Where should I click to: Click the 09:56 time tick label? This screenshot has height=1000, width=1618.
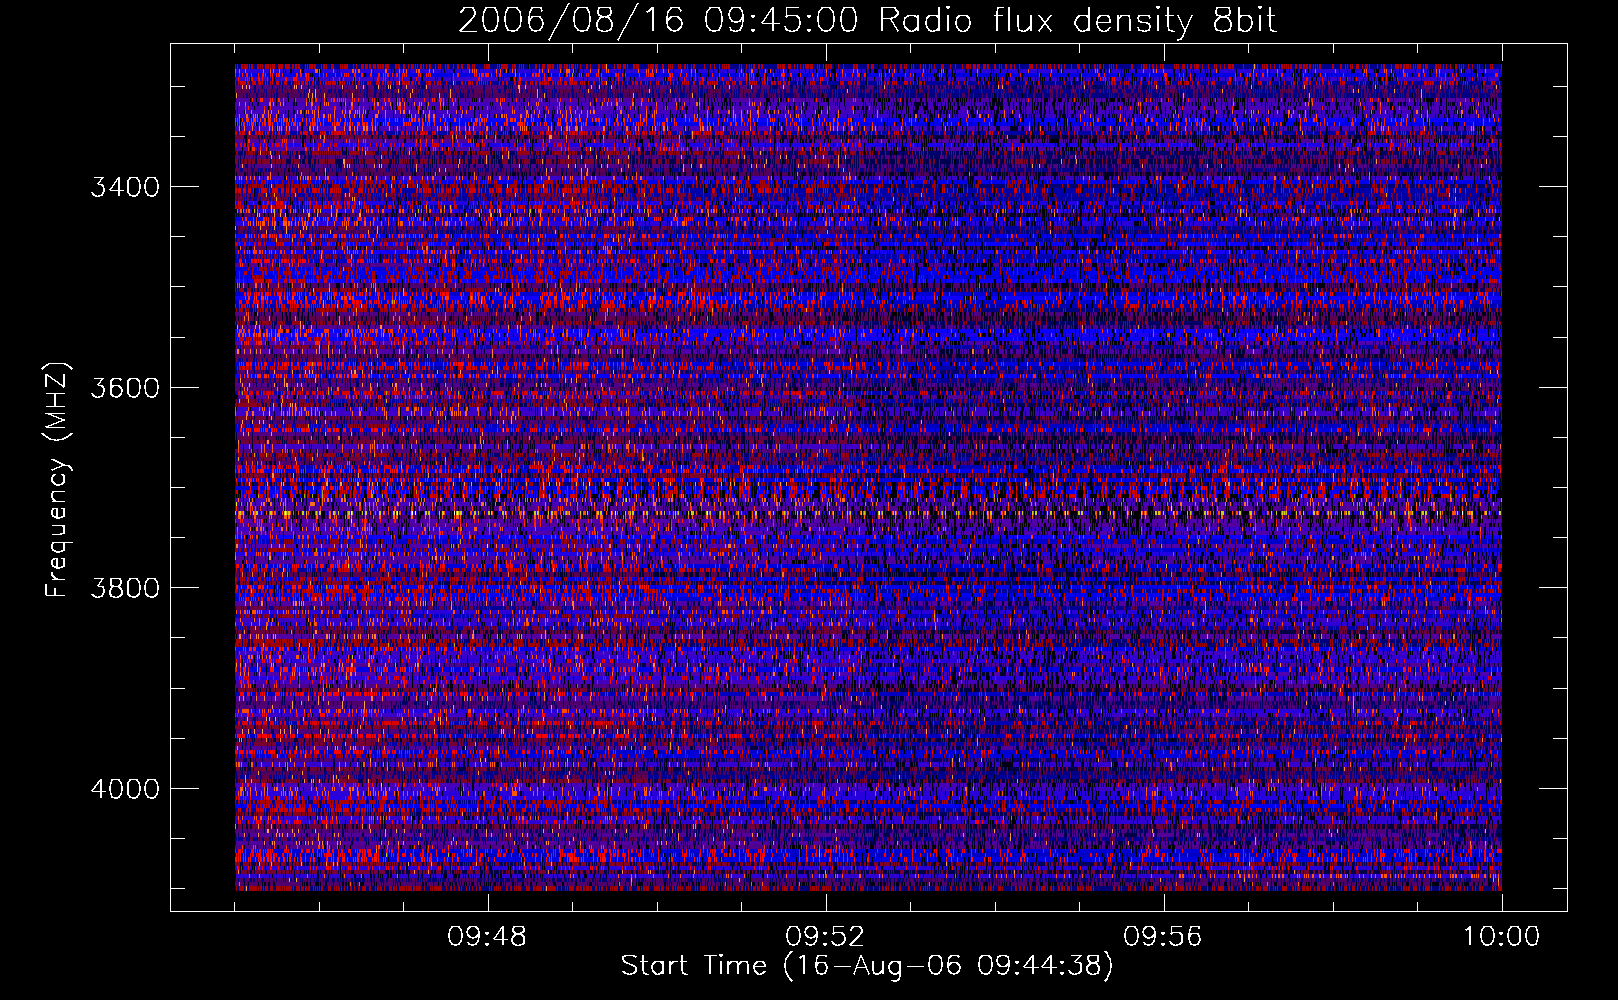click(x=1163, y=937)
